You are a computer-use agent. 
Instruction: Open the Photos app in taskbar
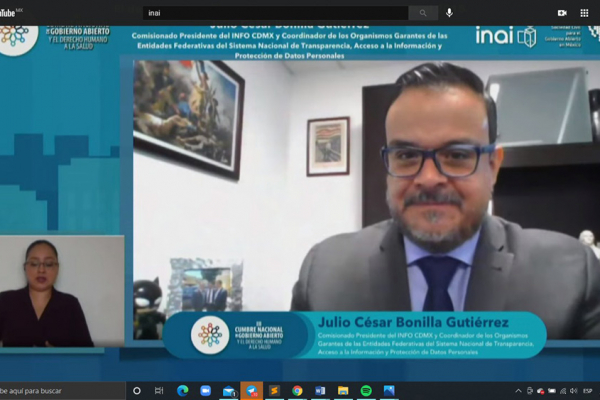pos(389,391)
